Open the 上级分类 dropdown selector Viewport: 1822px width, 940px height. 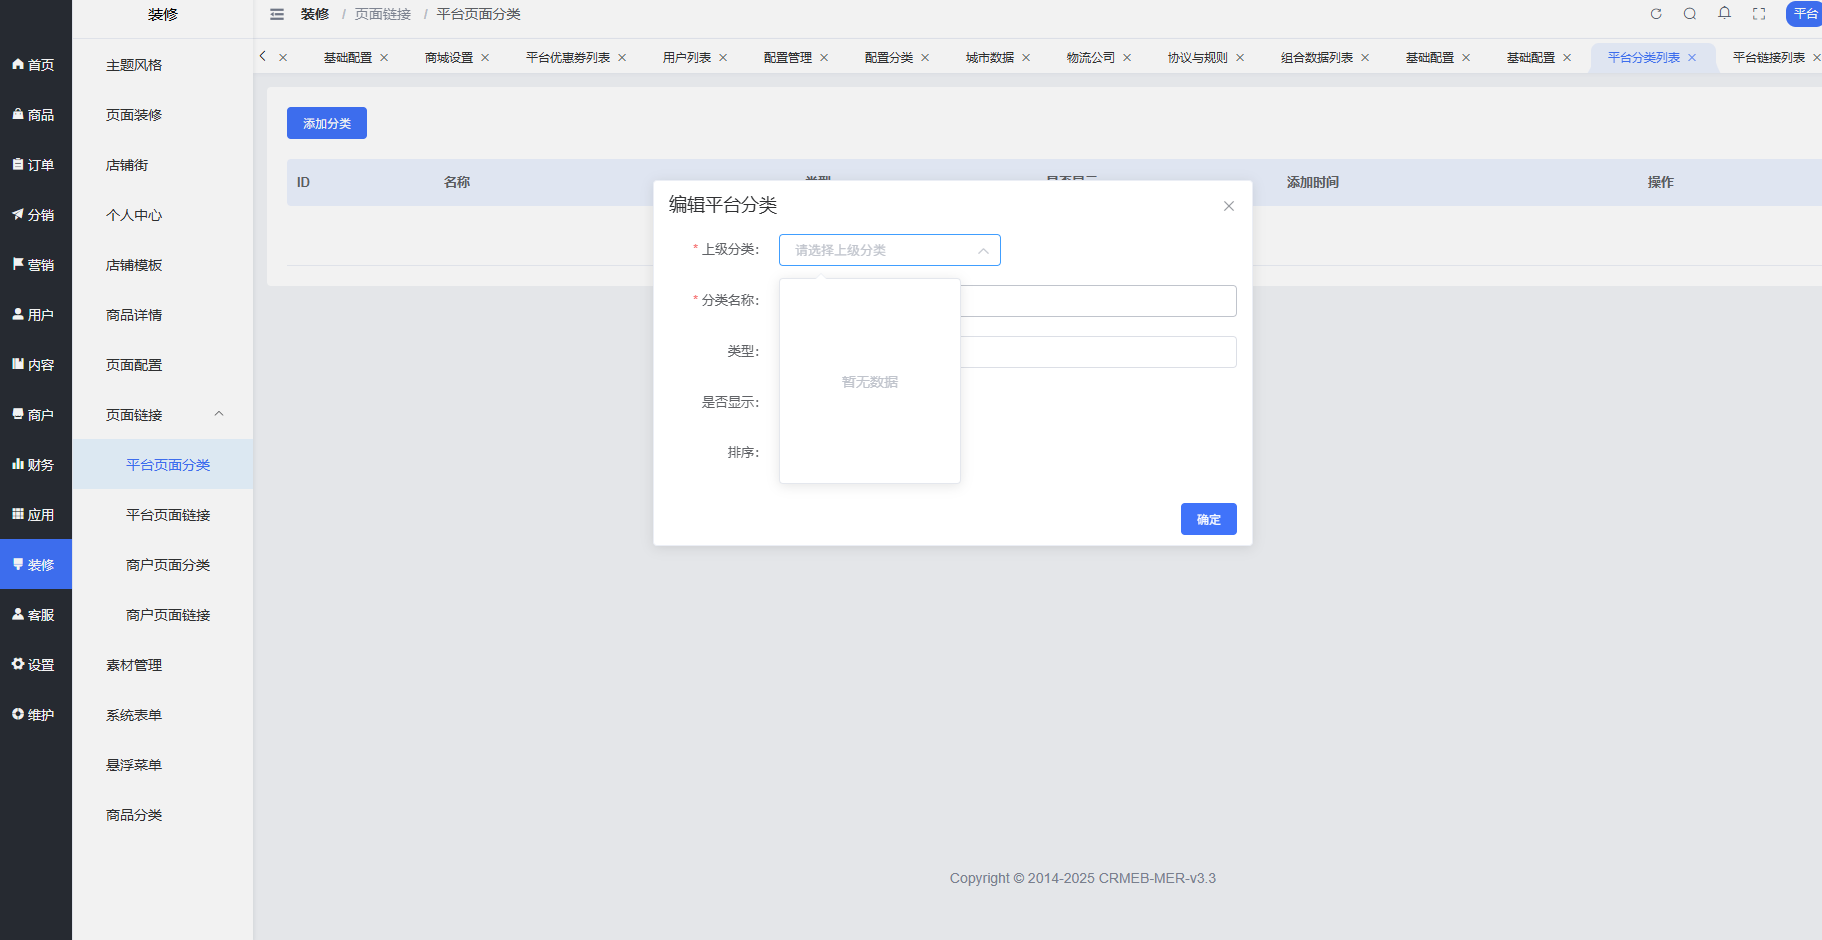889,250
